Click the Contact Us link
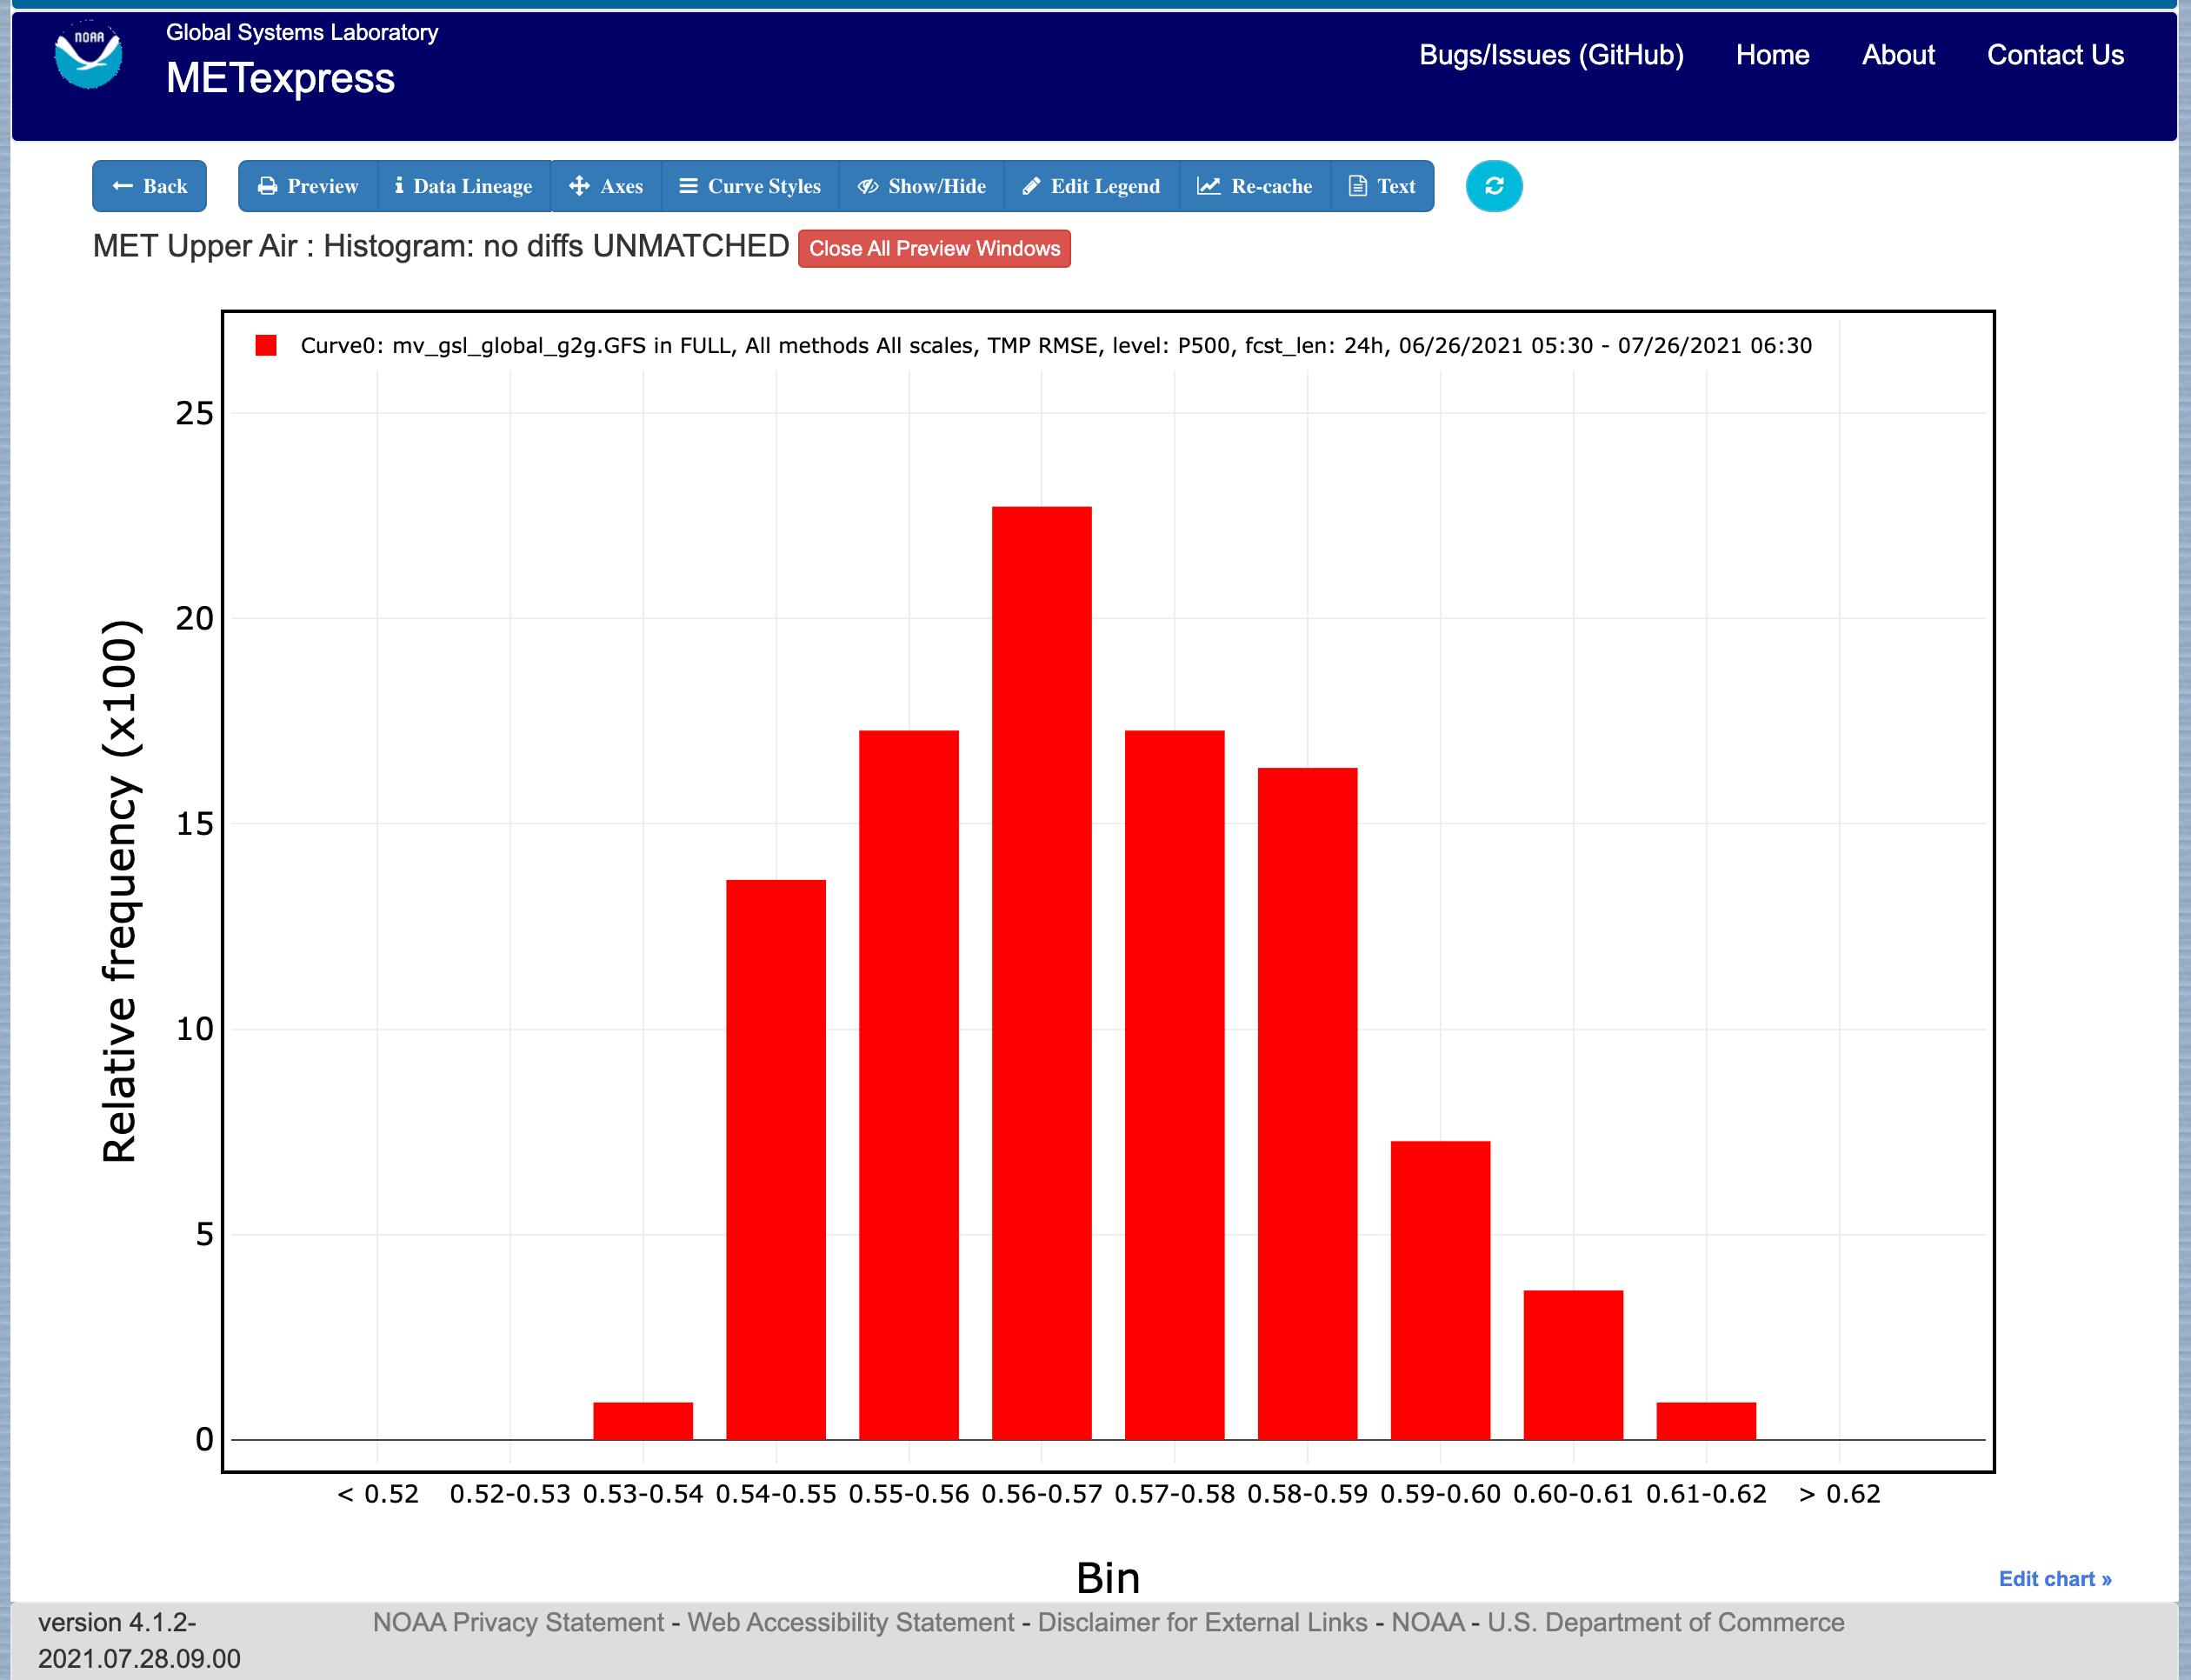Screen dimensions: 2191x1680 point(2054,55)
